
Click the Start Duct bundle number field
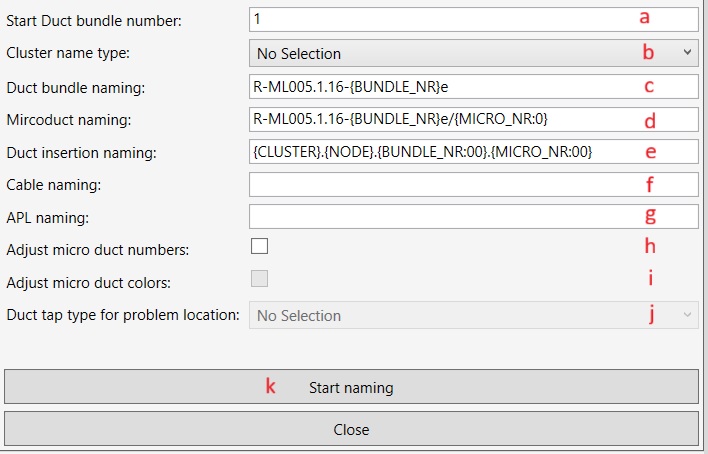point(440,19)
